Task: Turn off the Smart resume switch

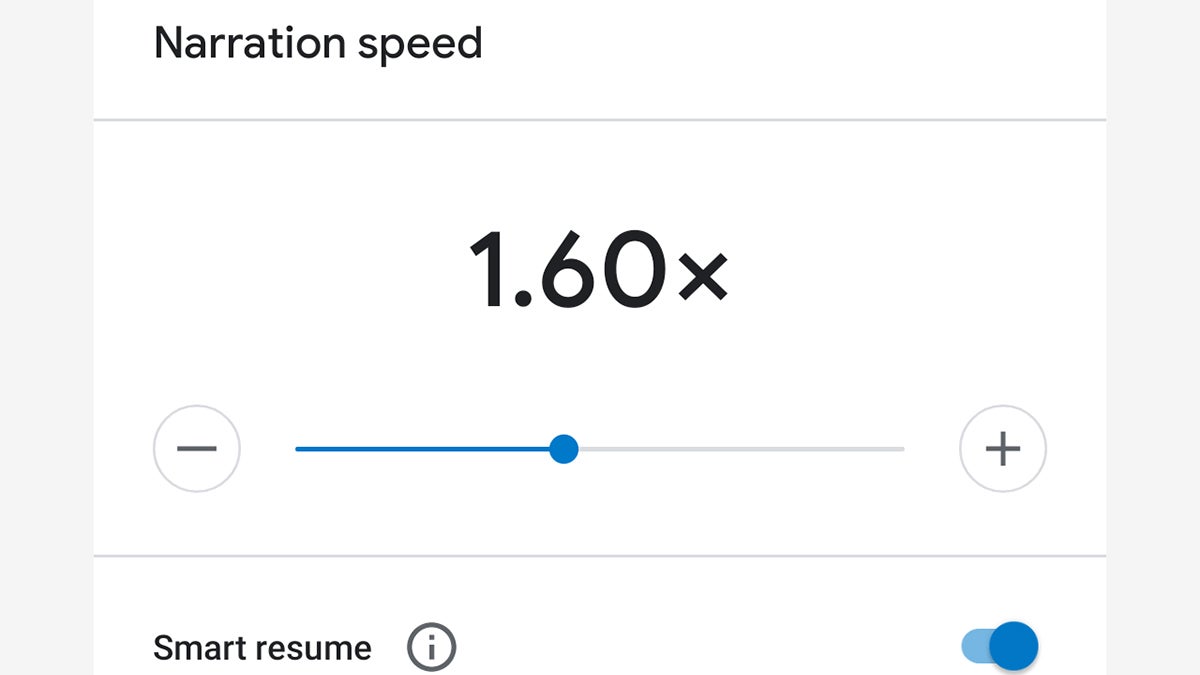Action: (x=1002, y=645)
